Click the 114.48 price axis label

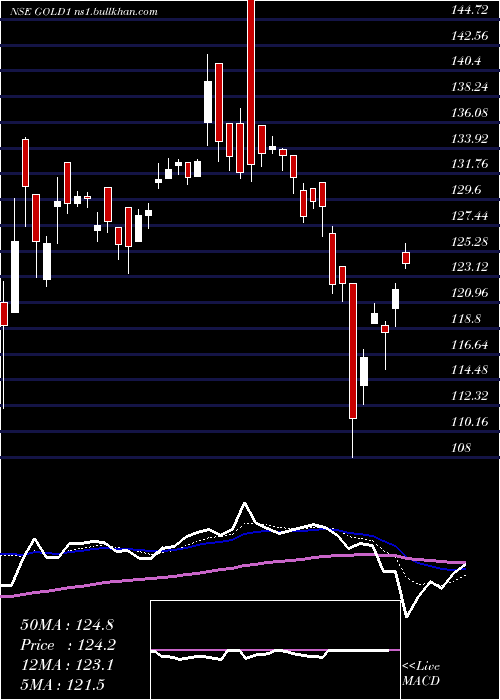(x=471, y=370)
